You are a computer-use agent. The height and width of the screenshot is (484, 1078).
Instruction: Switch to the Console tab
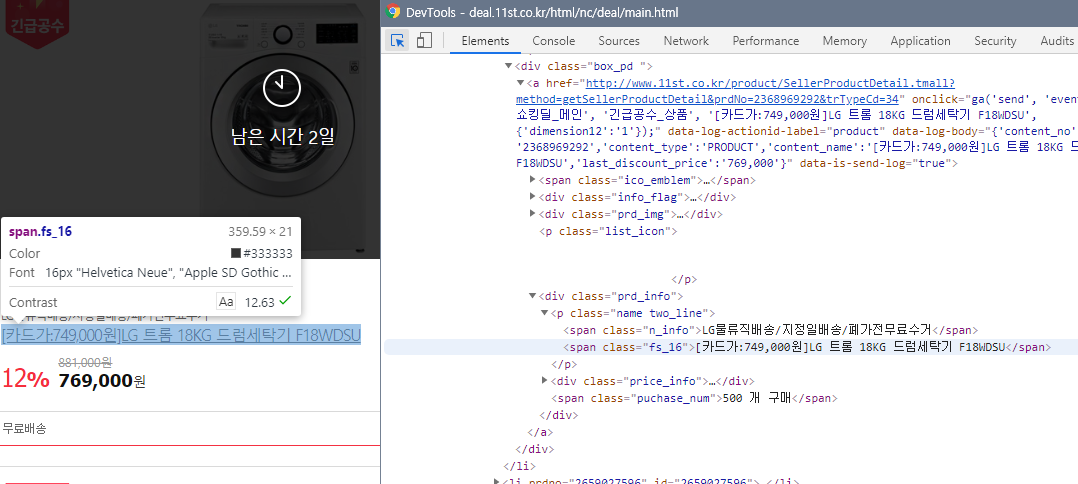553,41
